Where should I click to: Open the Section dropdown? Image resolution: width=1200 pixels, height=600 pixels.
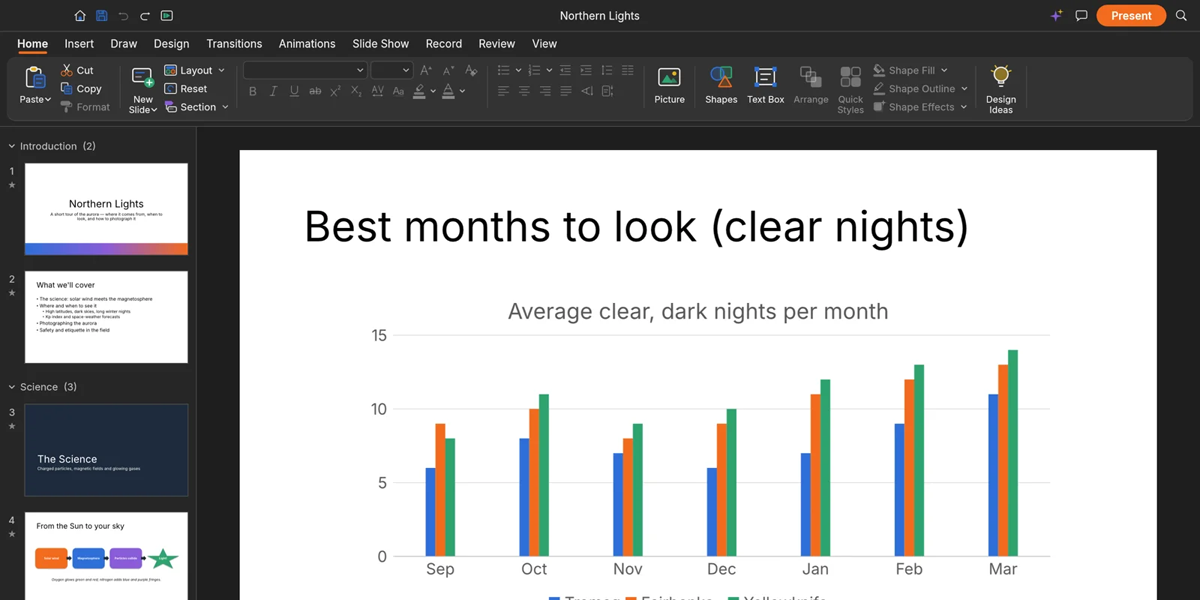pyautogui.click(x=197, y=107)
